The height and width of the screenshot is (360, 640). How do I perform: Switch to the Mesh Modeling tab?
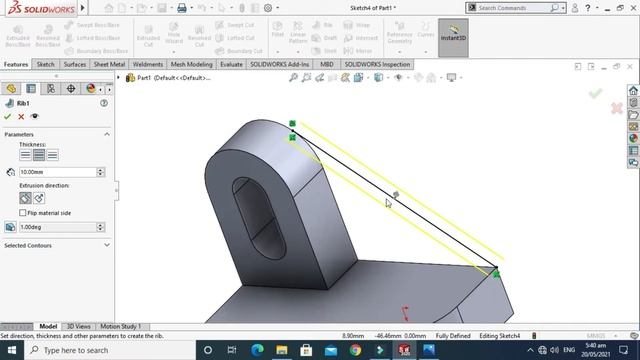191,64
